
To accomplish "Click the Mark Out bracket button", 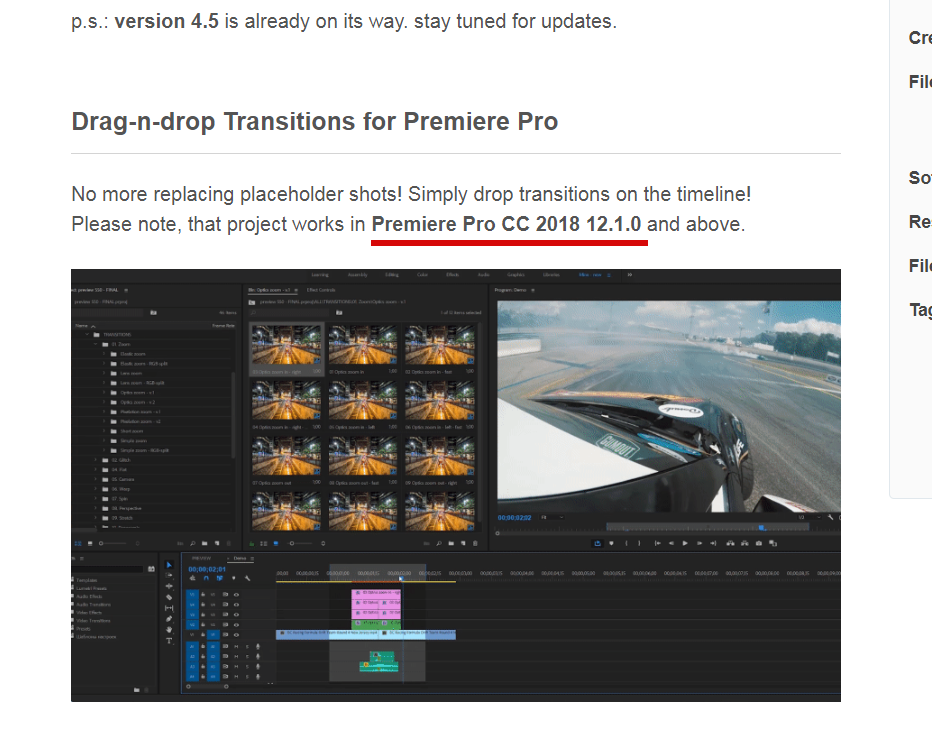I will tap(640, 543).
